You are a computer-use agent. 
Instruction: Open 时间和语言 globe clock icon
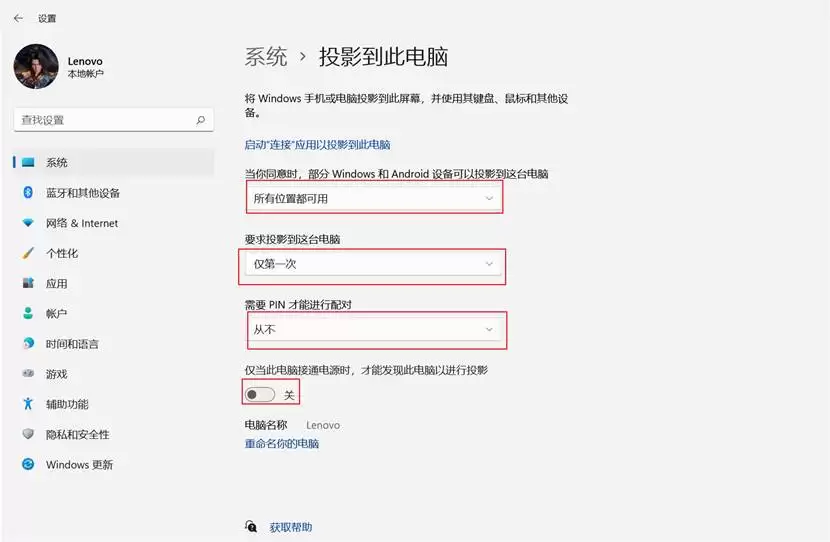click(x=28, y=344)
